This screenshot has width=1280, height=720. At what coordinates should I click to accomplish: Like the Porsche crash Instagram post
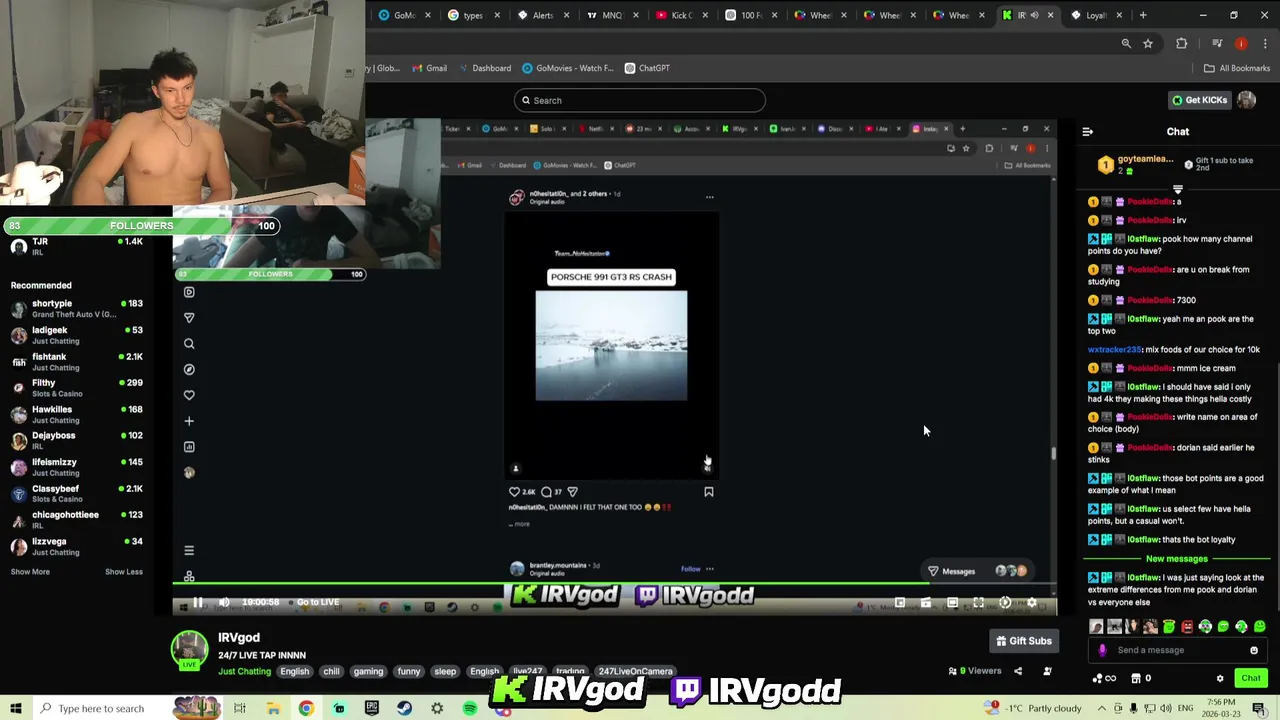coord(514,492)
